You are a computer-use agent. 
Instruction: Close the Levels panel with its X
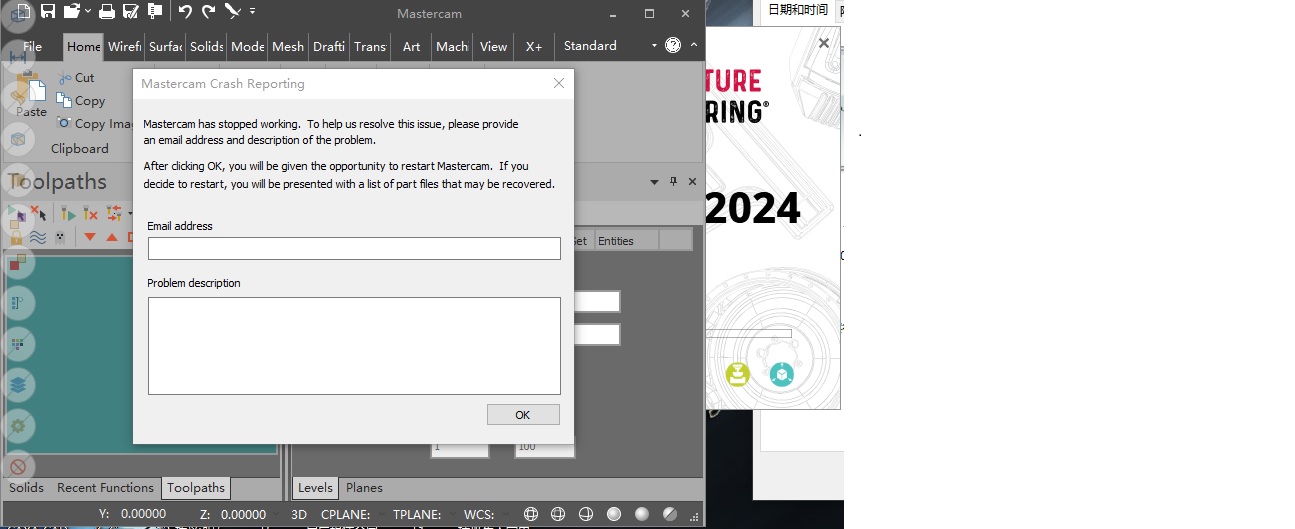click(692, 182)
